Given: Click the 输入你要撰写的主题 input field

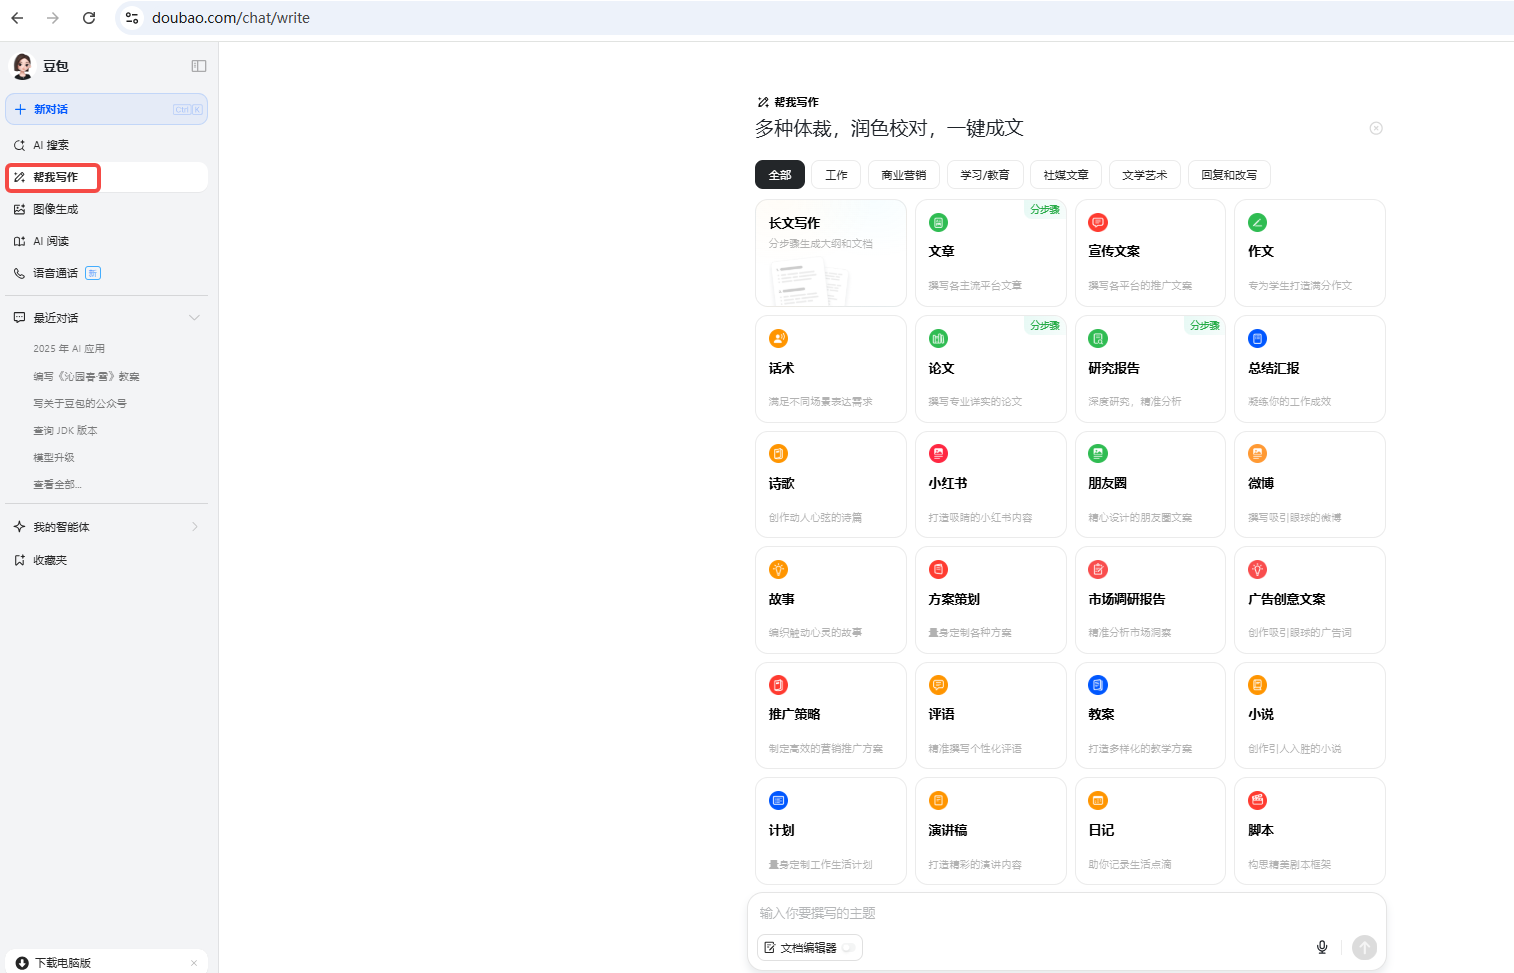Looking at the screenshot, I should [1066, 913].
